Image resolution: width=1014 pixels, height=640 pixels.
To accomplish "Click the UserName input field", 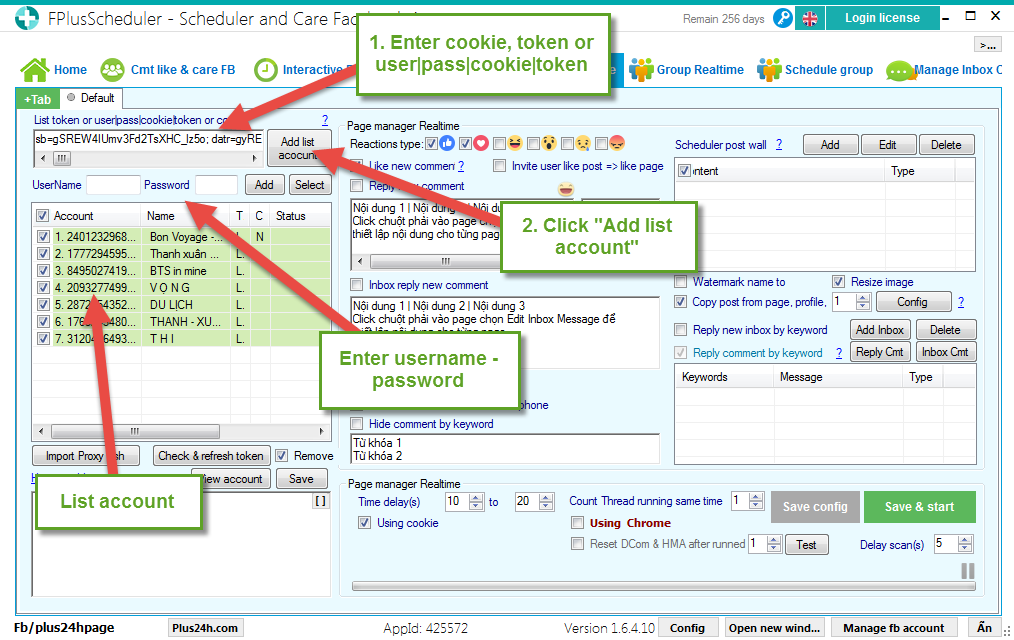I will click(113, 185).
